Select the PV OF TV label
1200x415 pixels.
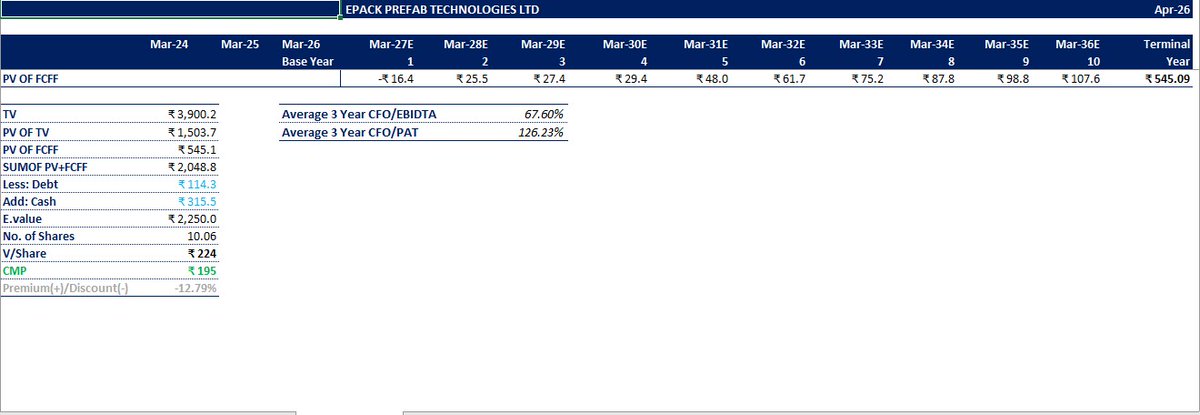26,132
